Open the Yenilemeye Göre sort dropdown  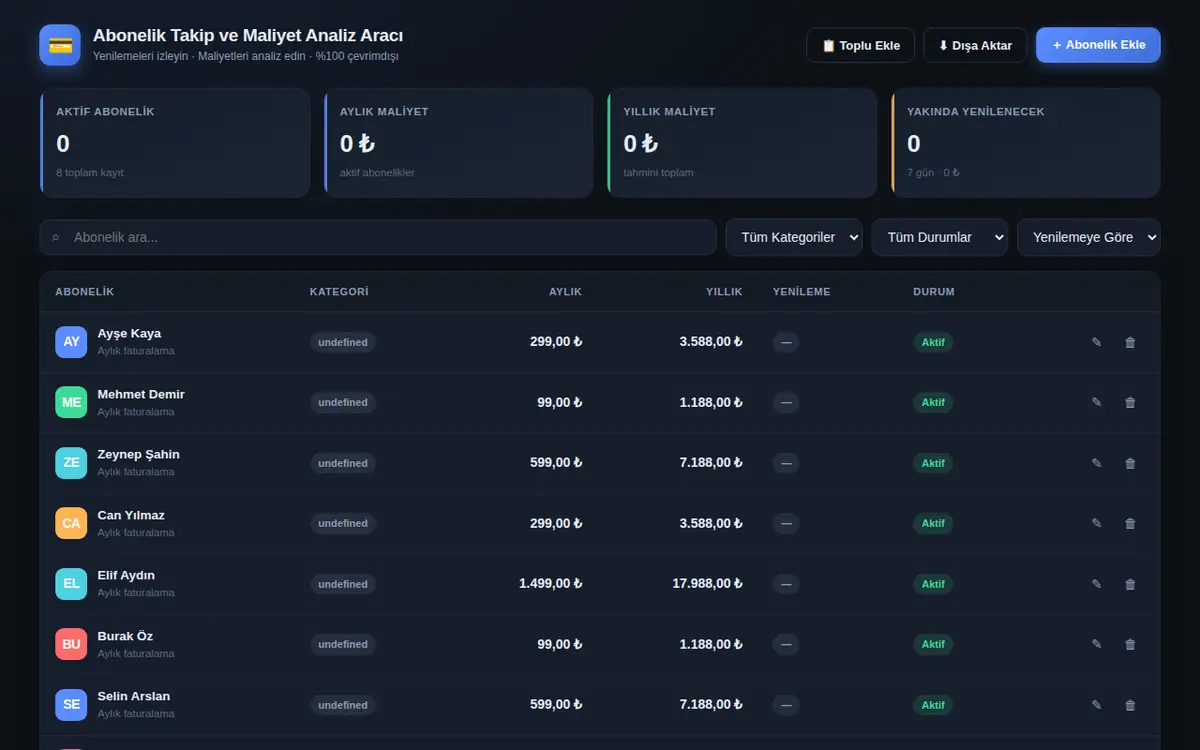1089,237
